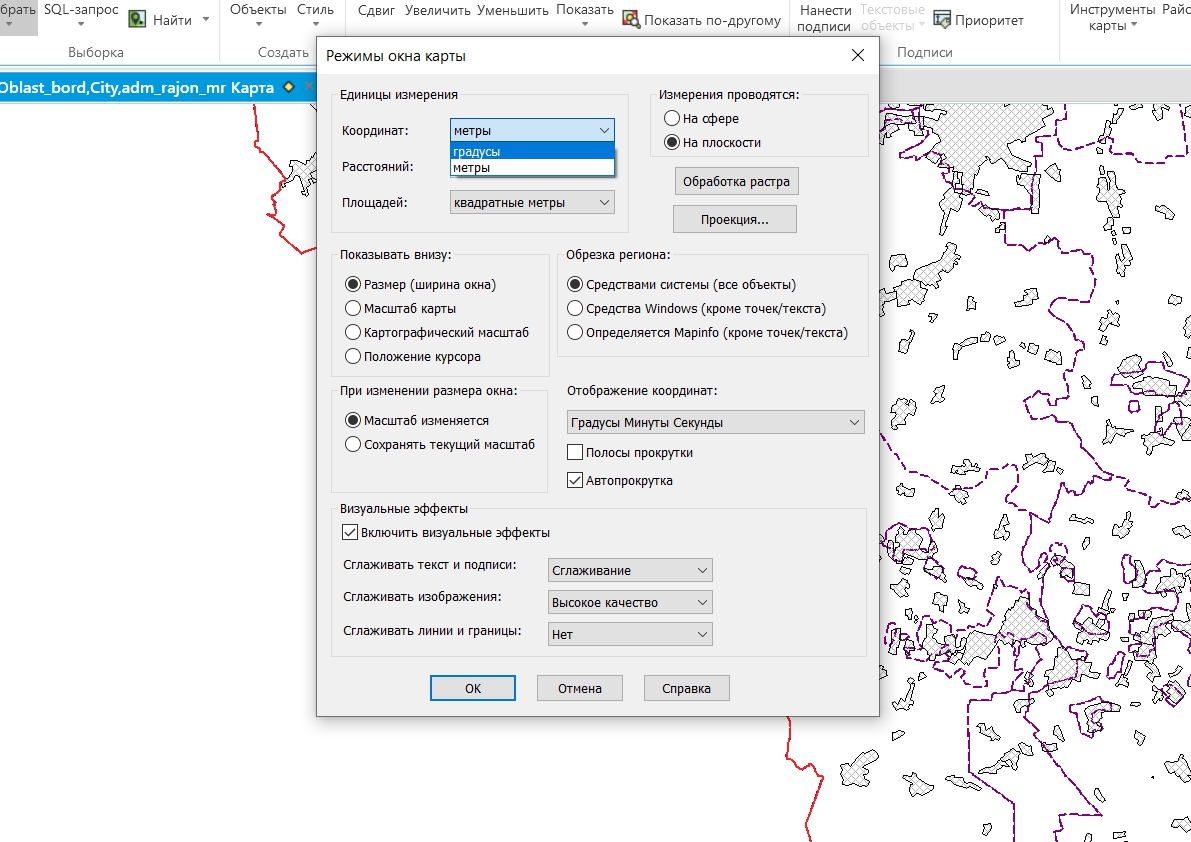Select На сфере measurement option
Viewport: 1191px width, 842px height.
(x=671, y=118)
